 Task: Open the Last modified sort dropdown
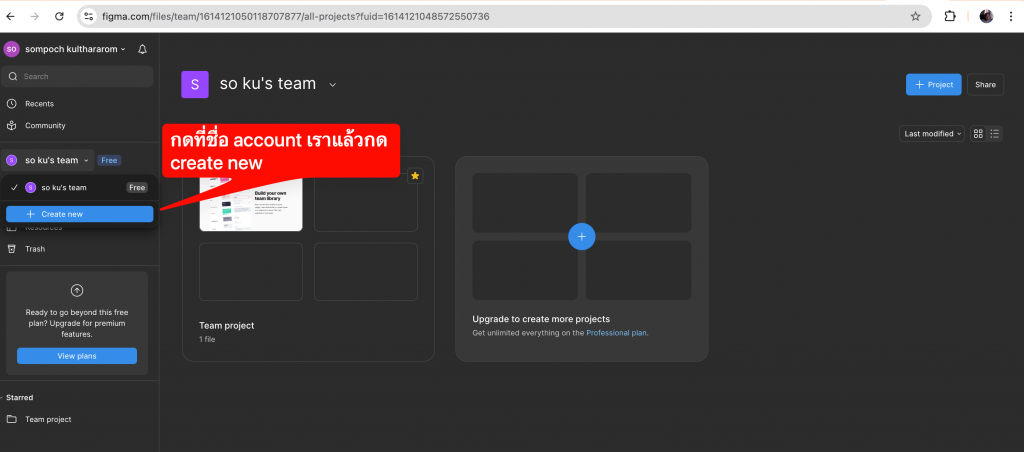tap(933, 134)
